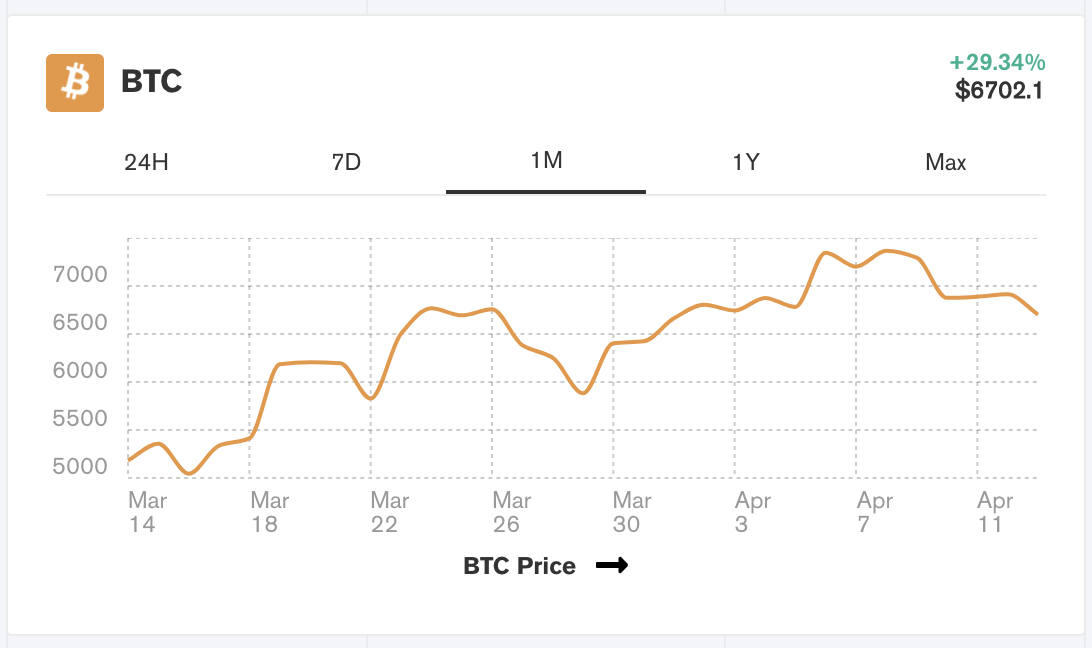Click the Apr 11 date label
Viewport: 1092px width, 648px height.
pos(995,511)
